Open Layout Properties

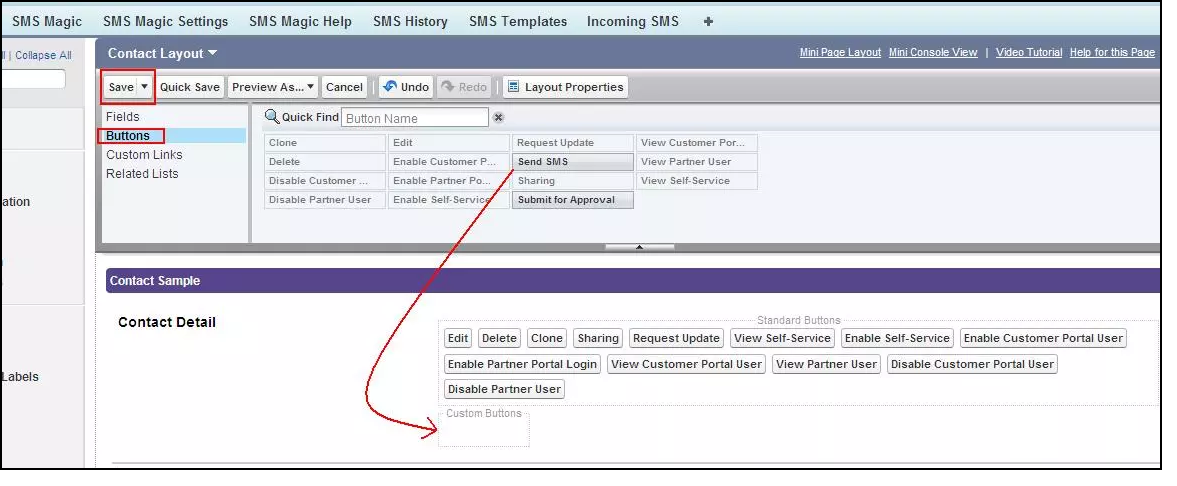565,87
